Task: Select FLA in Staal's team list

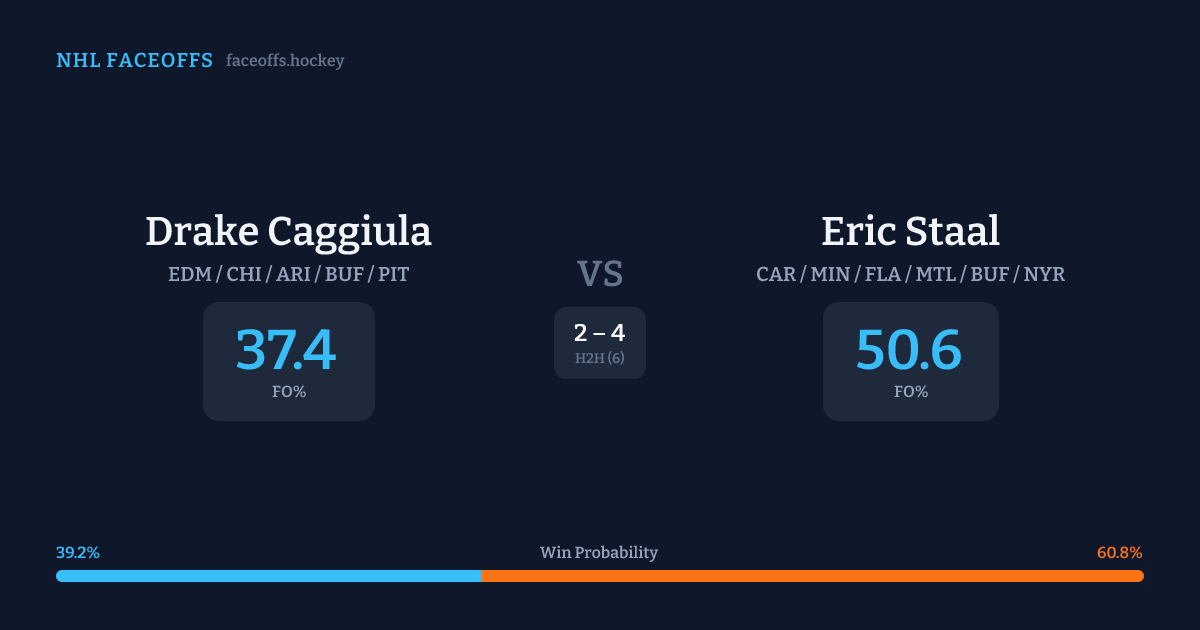Action: coord(883,274)
